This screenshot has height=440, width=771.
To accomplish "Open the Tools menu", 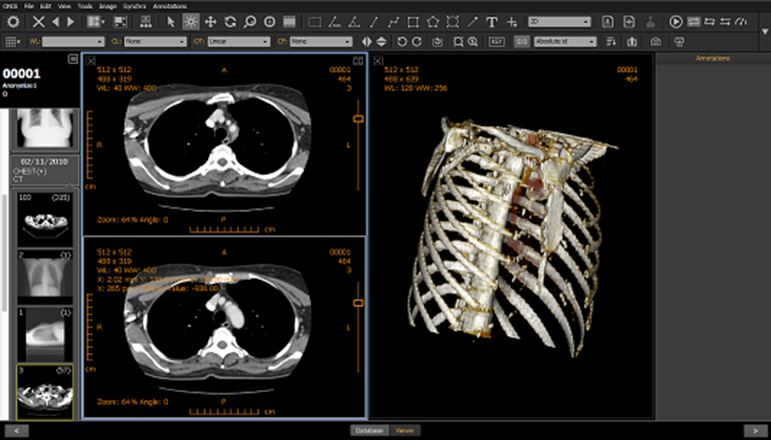I will 85,6.
